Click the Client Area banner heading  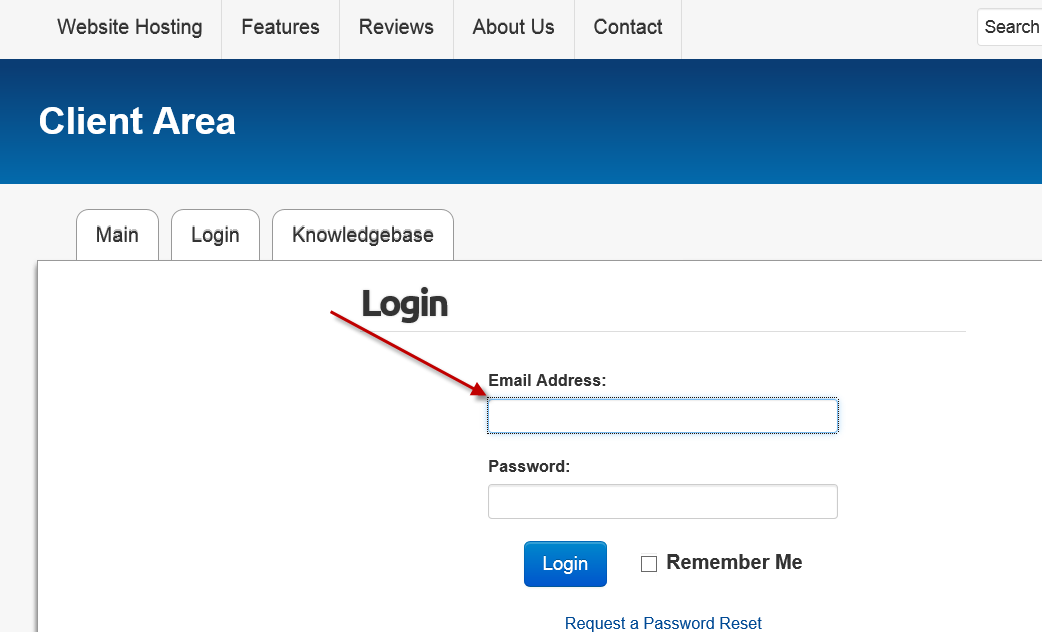click(x=137, y=121)
